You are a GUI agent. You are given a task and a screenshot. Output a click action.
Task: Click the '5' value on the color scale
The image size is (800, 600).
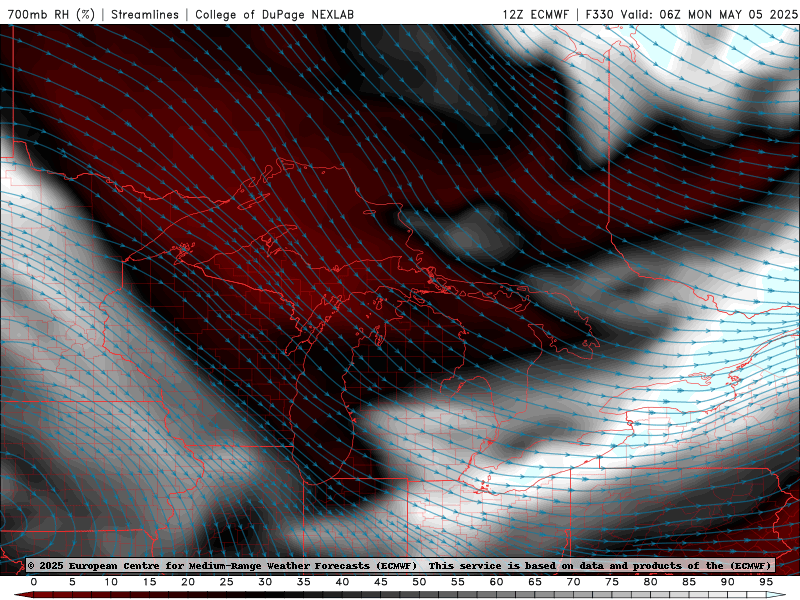click(x=72, y=582)
